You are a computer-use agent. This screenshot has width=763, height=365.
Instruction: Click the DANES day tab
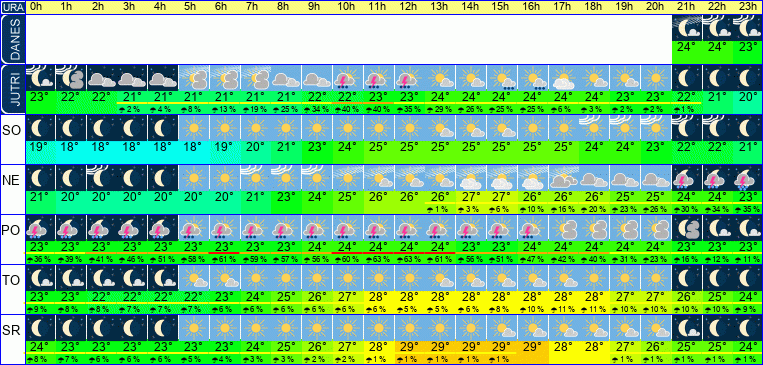click(x=13, y=40)
